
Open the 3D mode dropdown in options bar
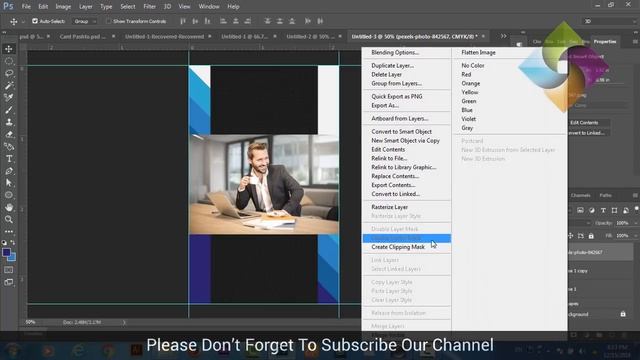(x=611, y=21)
